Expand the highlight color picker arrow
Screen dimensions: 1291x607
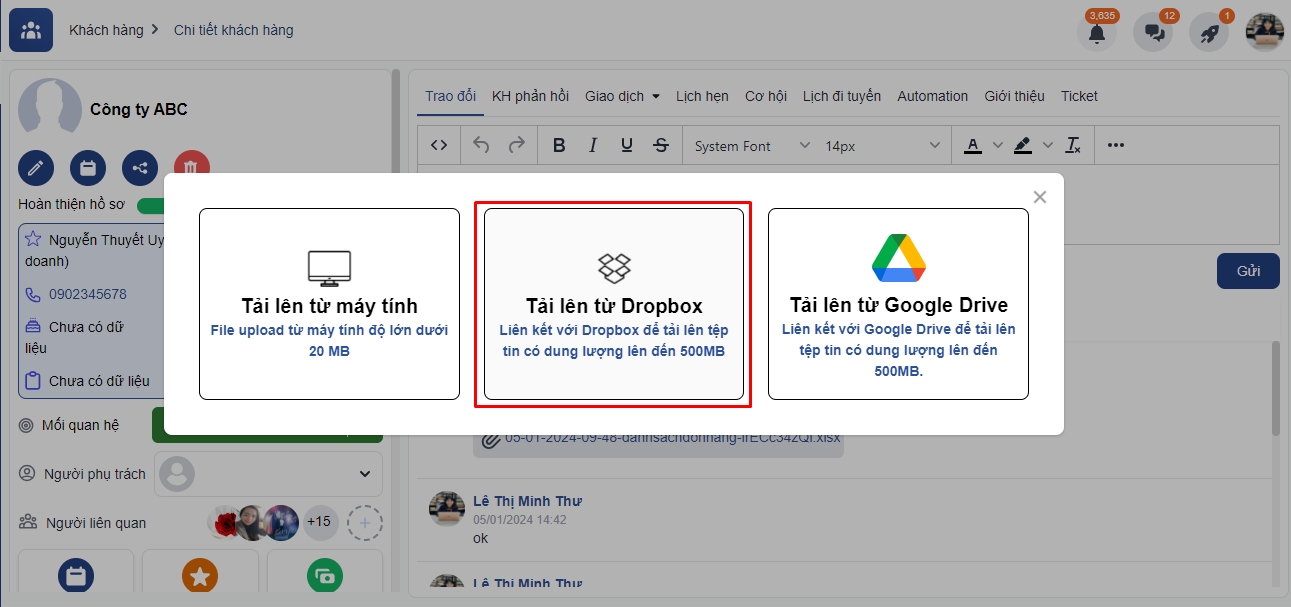coord(1047,145)
